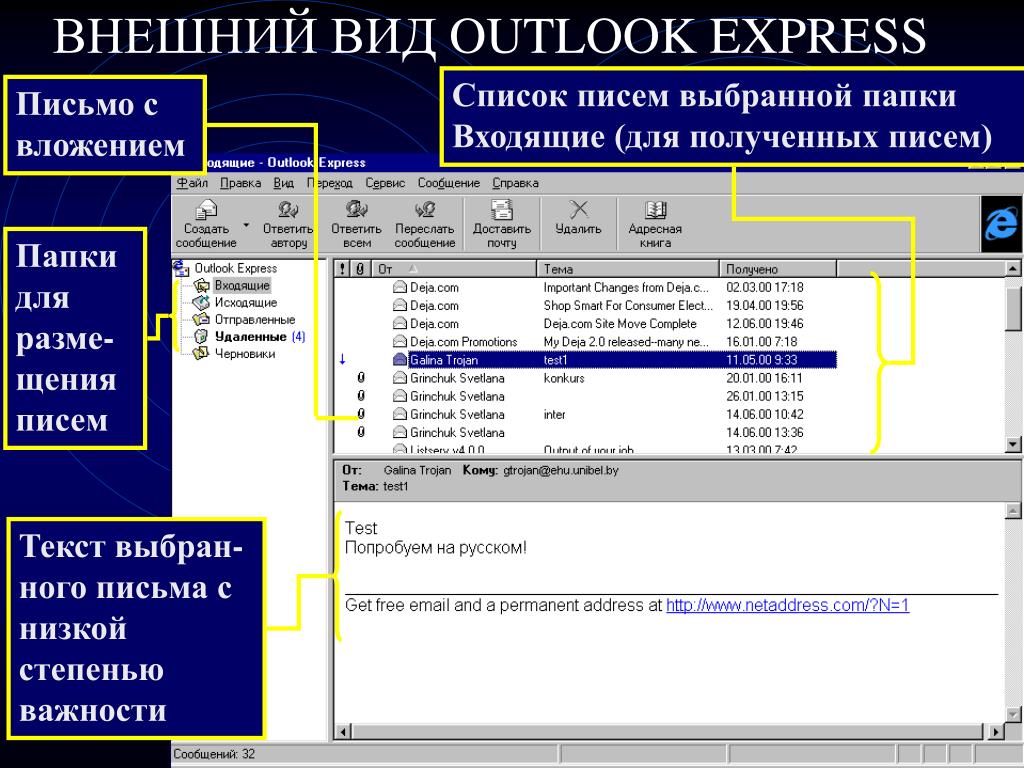Open dropdown arrow beside Создать сообщение
Screen dimensions: 1024x768
coord(246,225)
